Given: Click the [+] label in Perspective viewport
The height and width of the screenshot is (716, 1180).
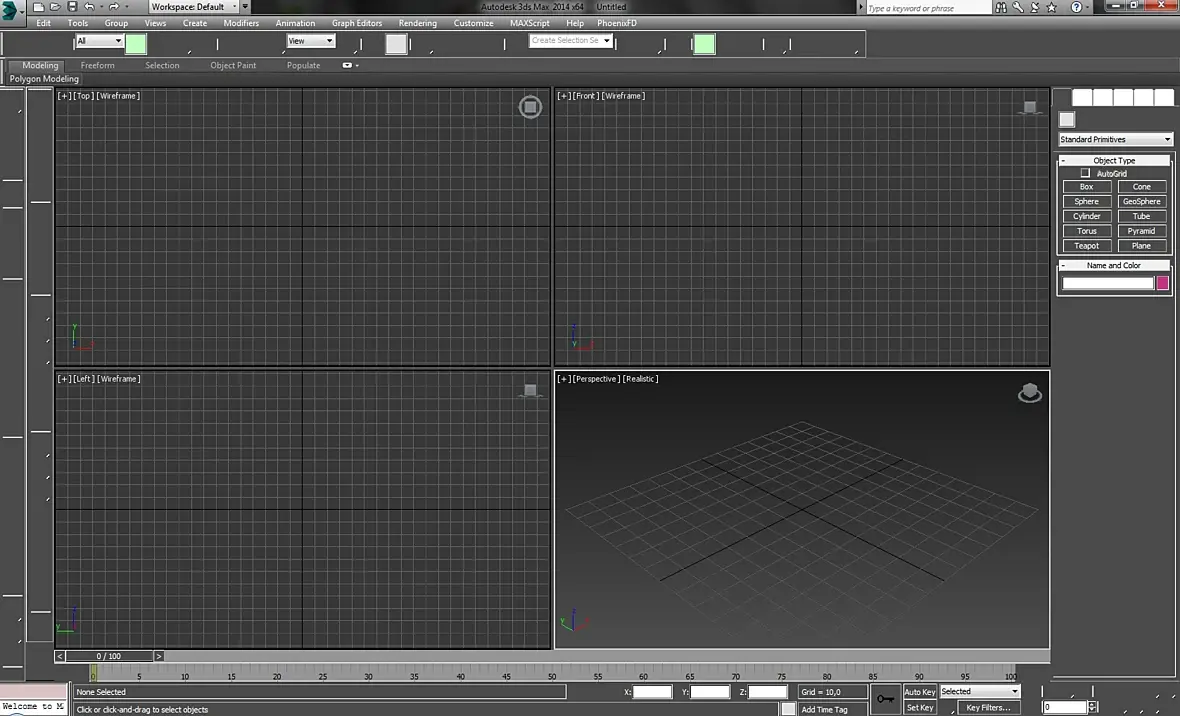Looking at the screenshot, I should [564, 379].
